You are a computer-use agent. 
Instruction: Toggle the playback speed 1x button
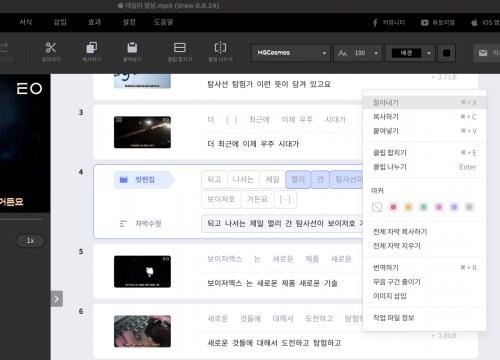(x=30, y=241)
